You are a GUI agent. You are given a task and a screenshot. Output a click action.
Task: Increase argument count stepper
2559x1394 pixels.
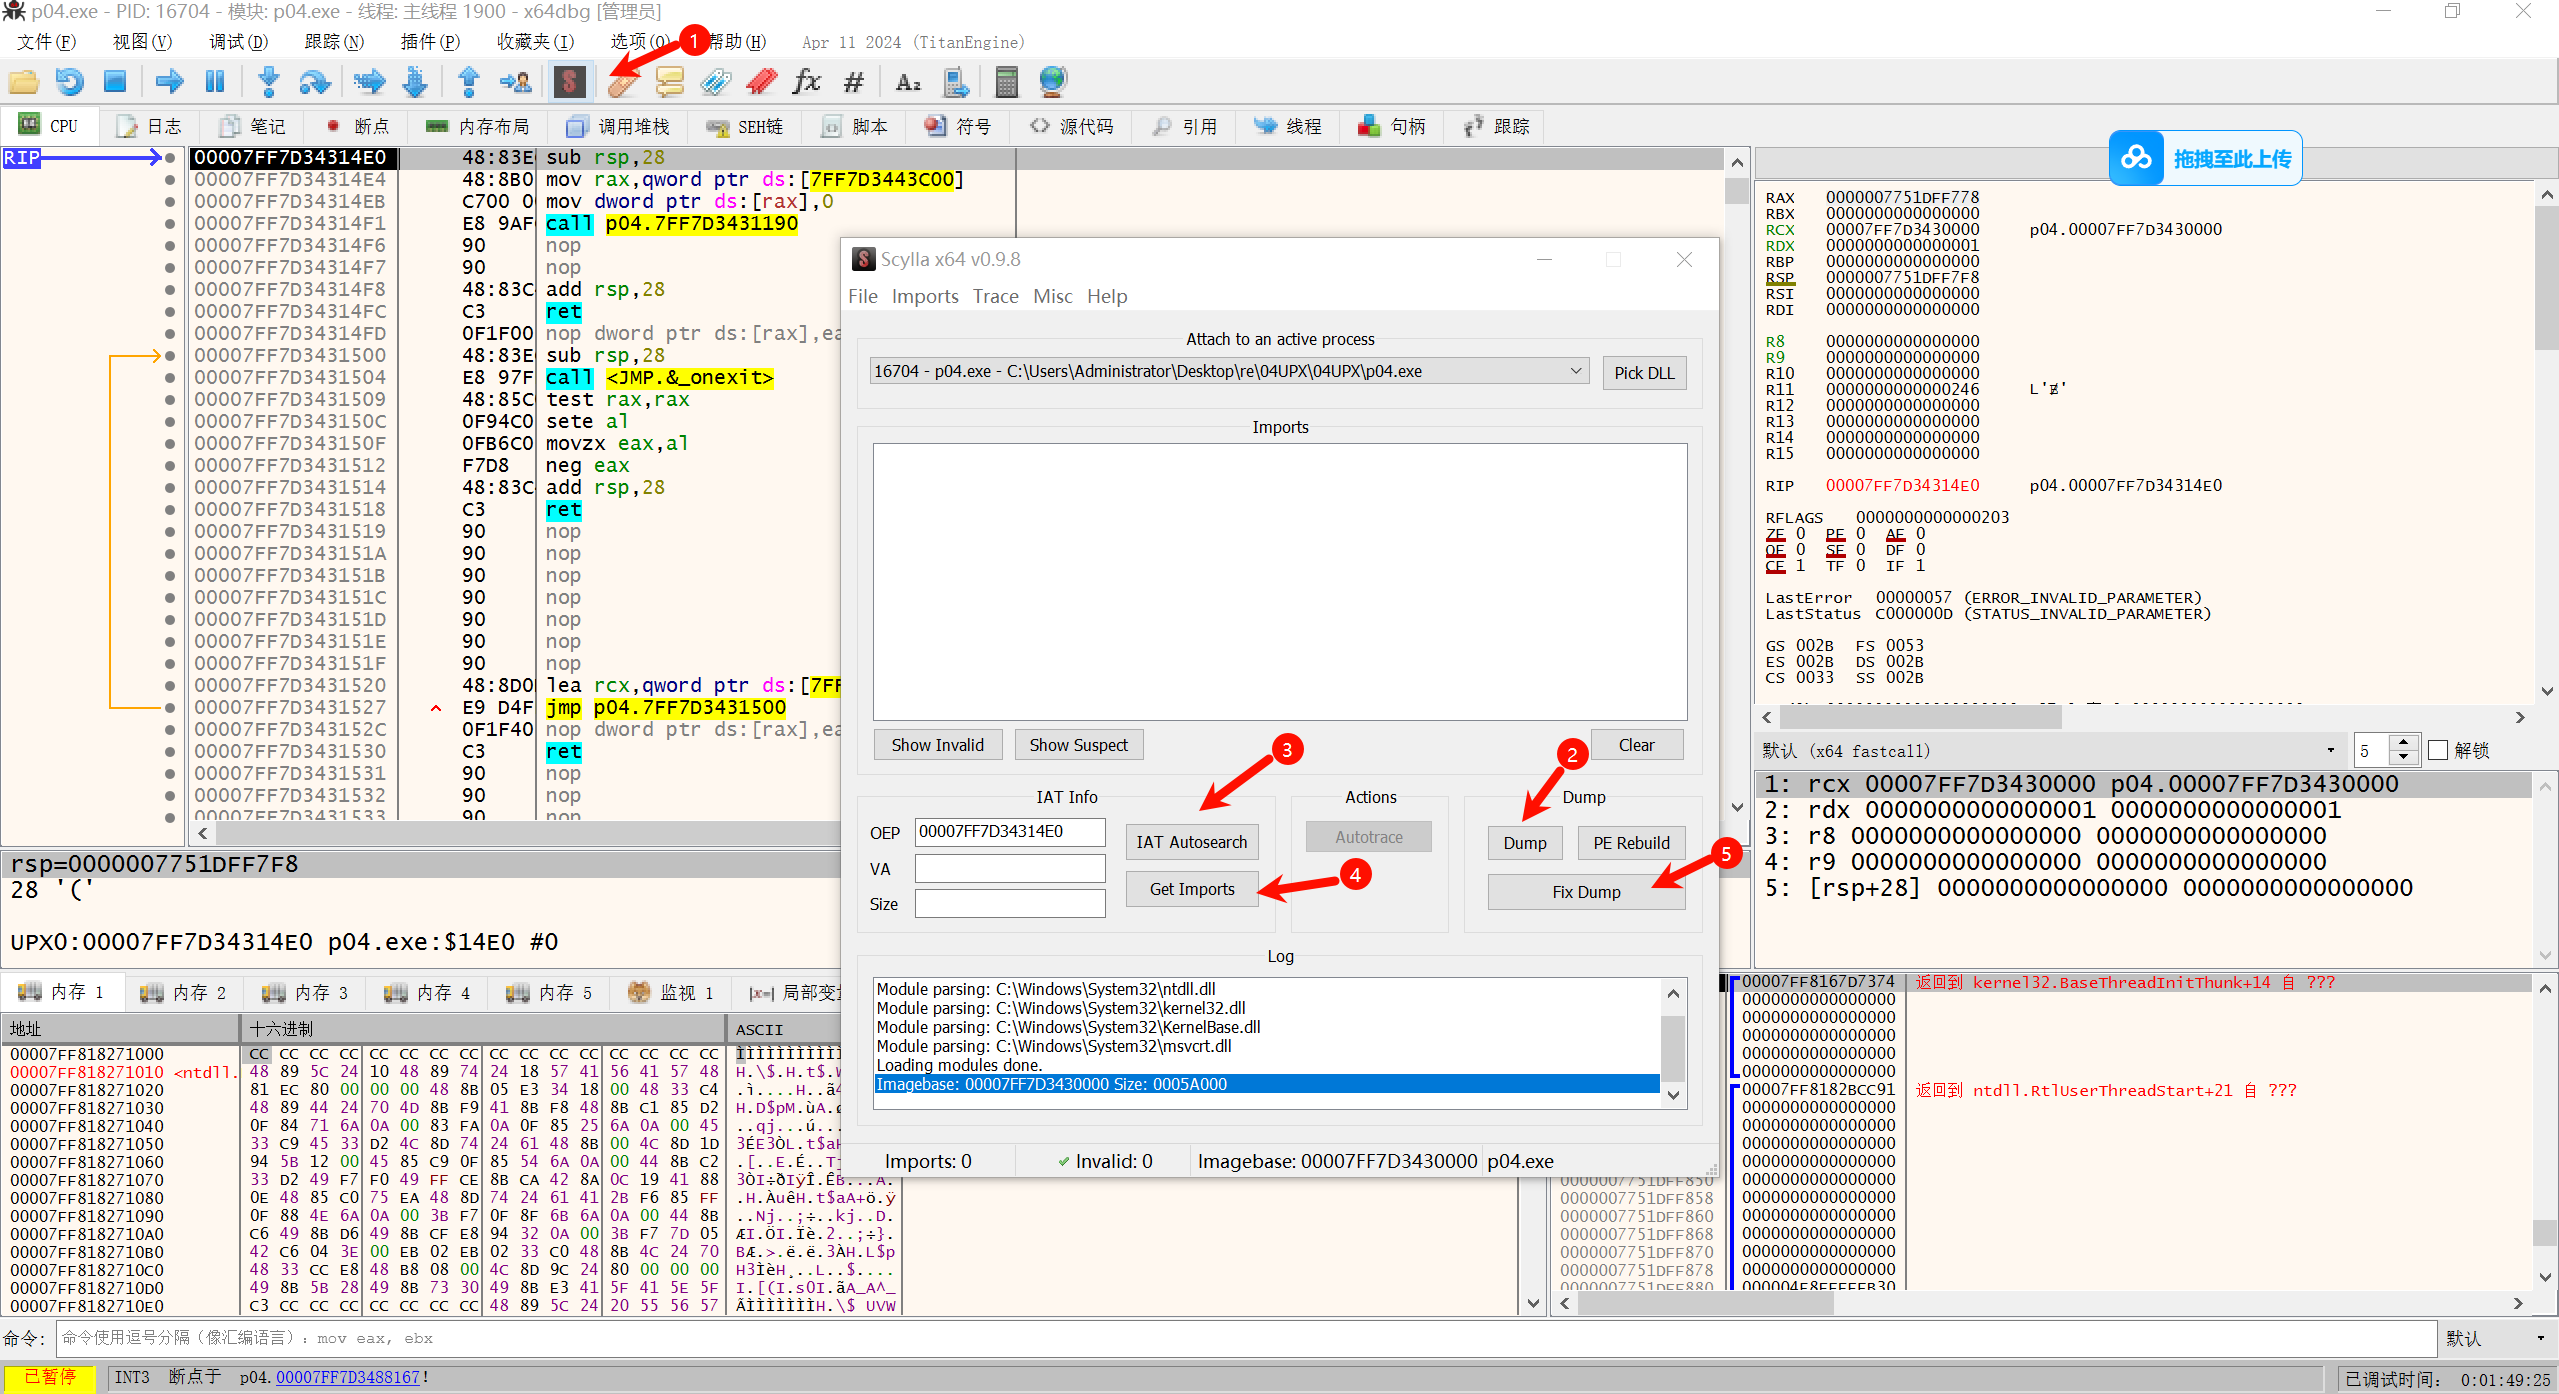click(x=2404, y=743)
